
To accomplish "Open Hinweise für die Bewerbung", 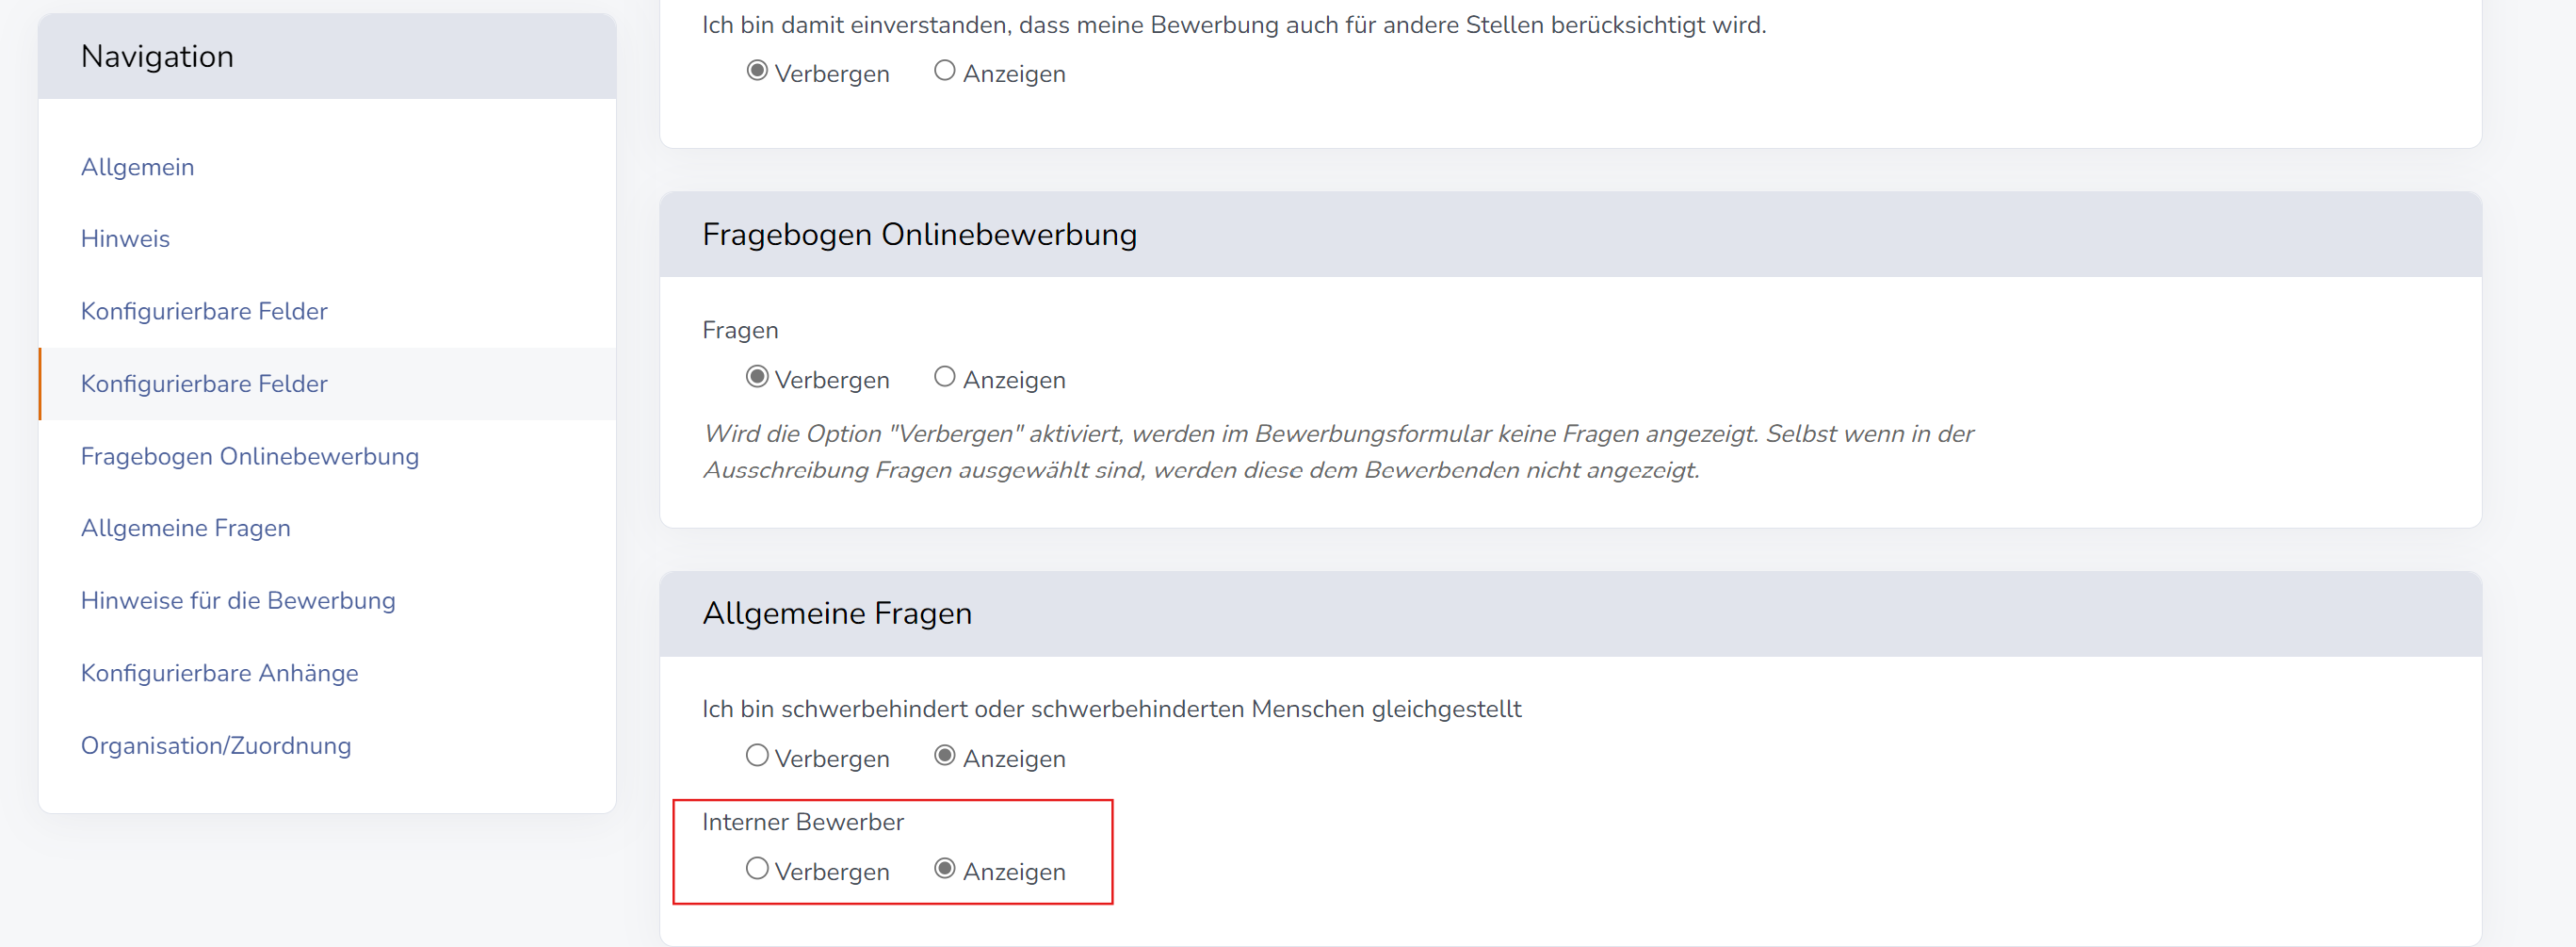I will point(238,600).
